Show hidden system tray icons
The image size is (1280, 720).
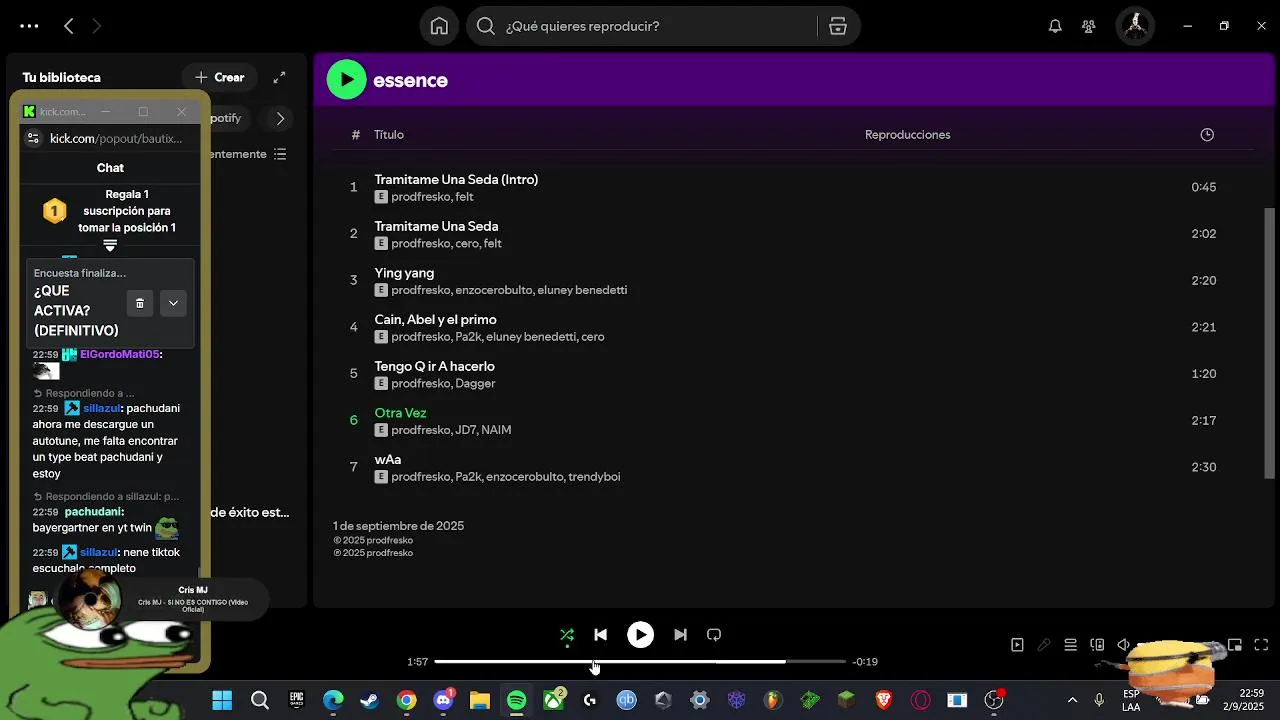[1072, 700]
